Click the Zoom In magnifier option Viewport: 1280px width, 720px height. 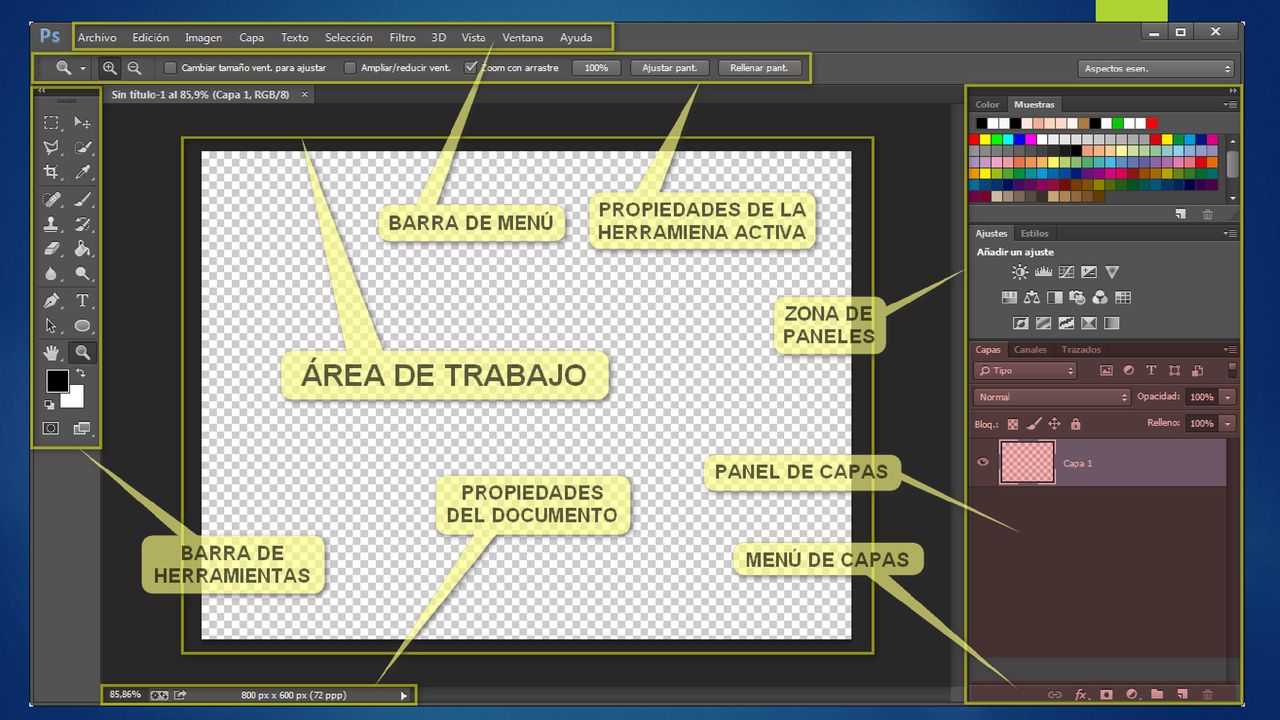click(109, 68)
